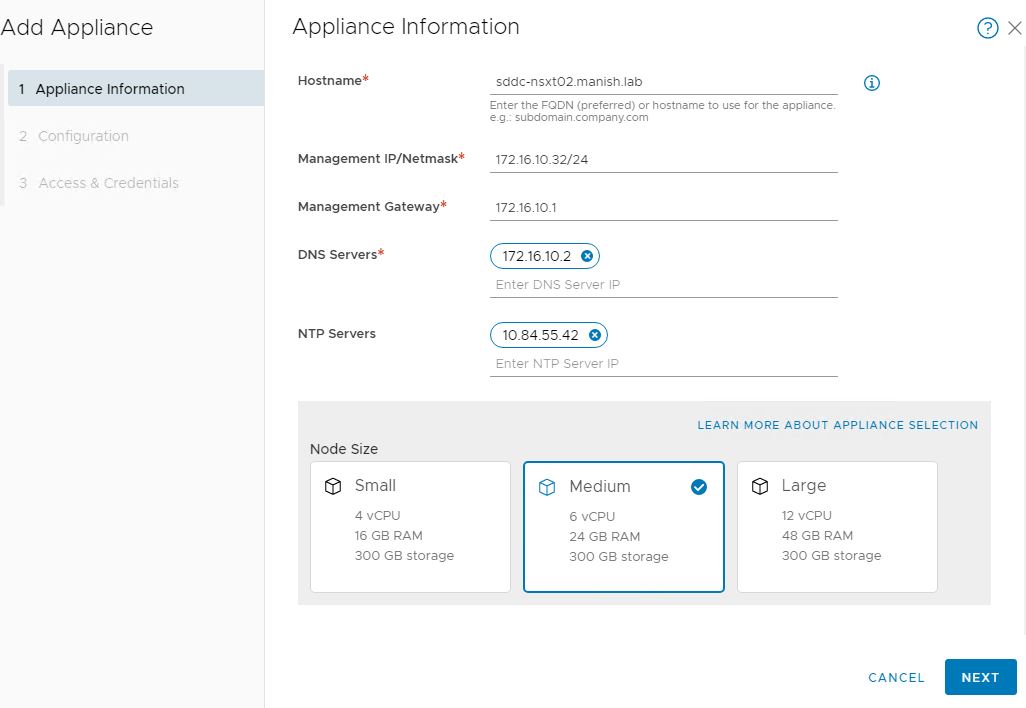Remove the 172.16.10.2 DNS server chip
Viewport: 1026px width, 708px height.
coord(587,256)
